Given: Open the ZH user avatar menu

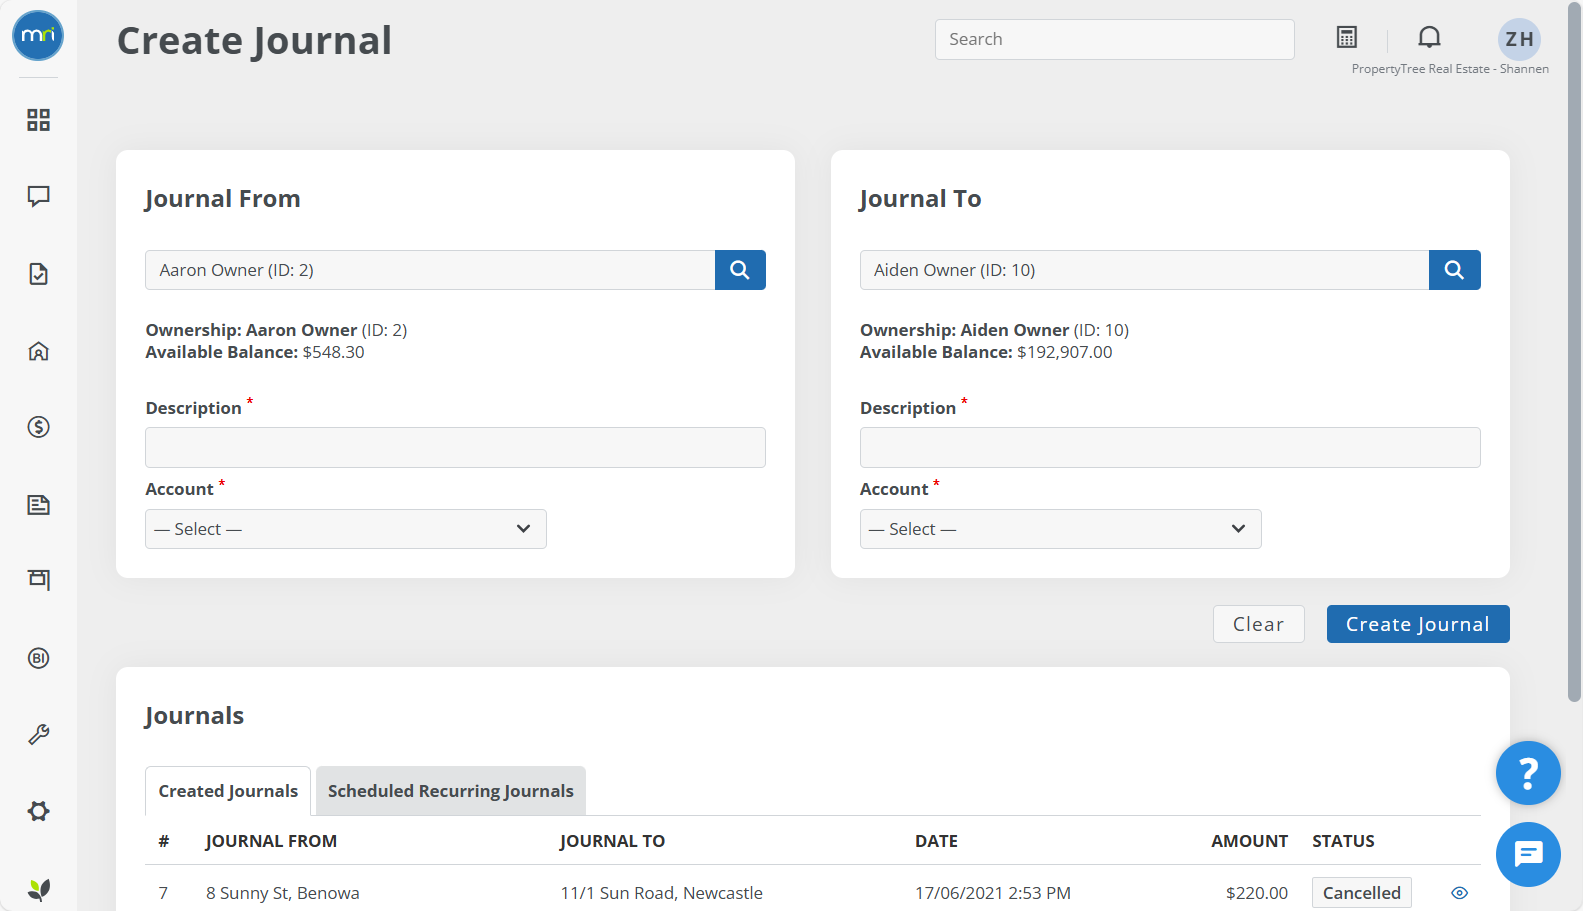Looking at the screenshot, I should (x=1519, y=39).
